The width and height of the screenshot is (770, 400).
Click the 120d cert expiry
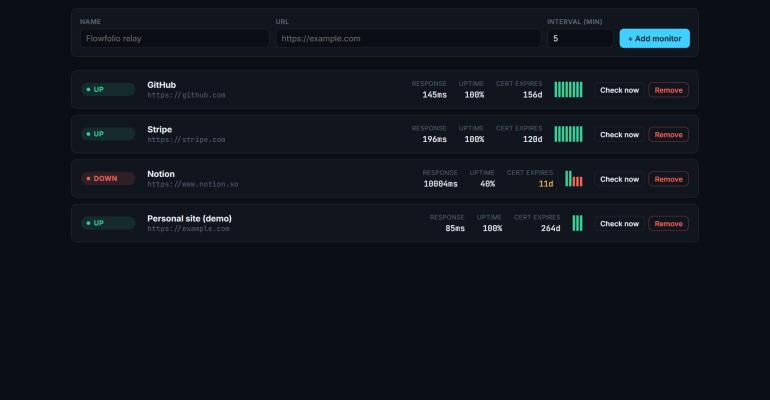(532, 139)
